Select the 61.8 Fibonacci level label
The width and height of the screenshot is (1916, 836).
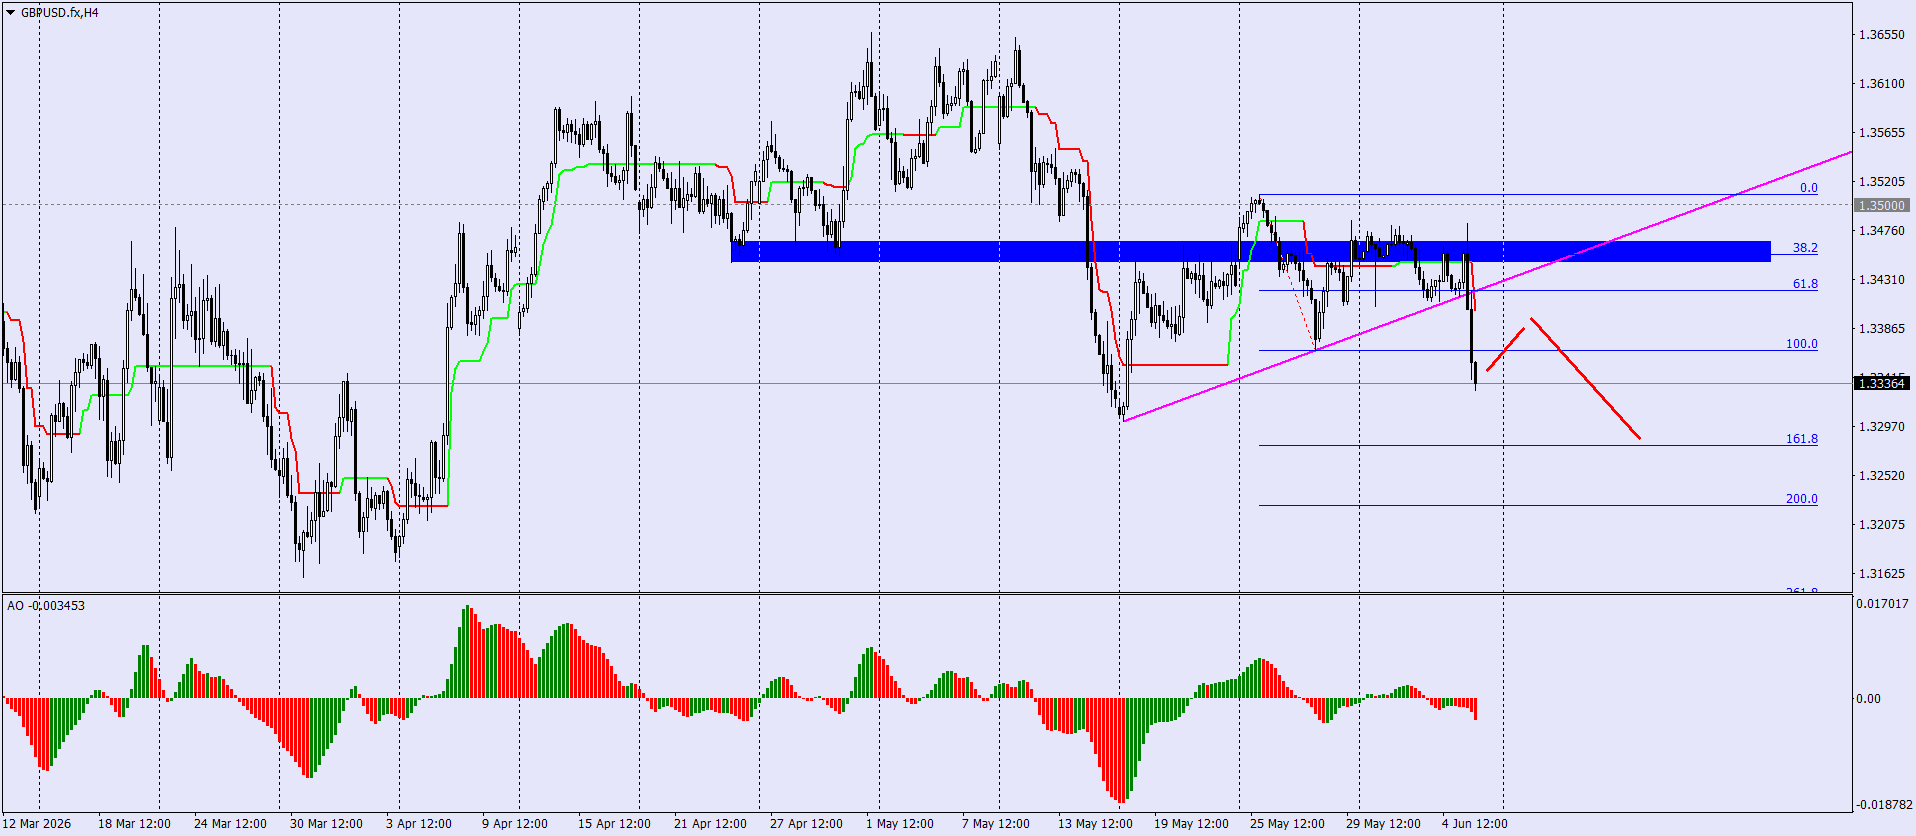click(x=1805, y=284)
